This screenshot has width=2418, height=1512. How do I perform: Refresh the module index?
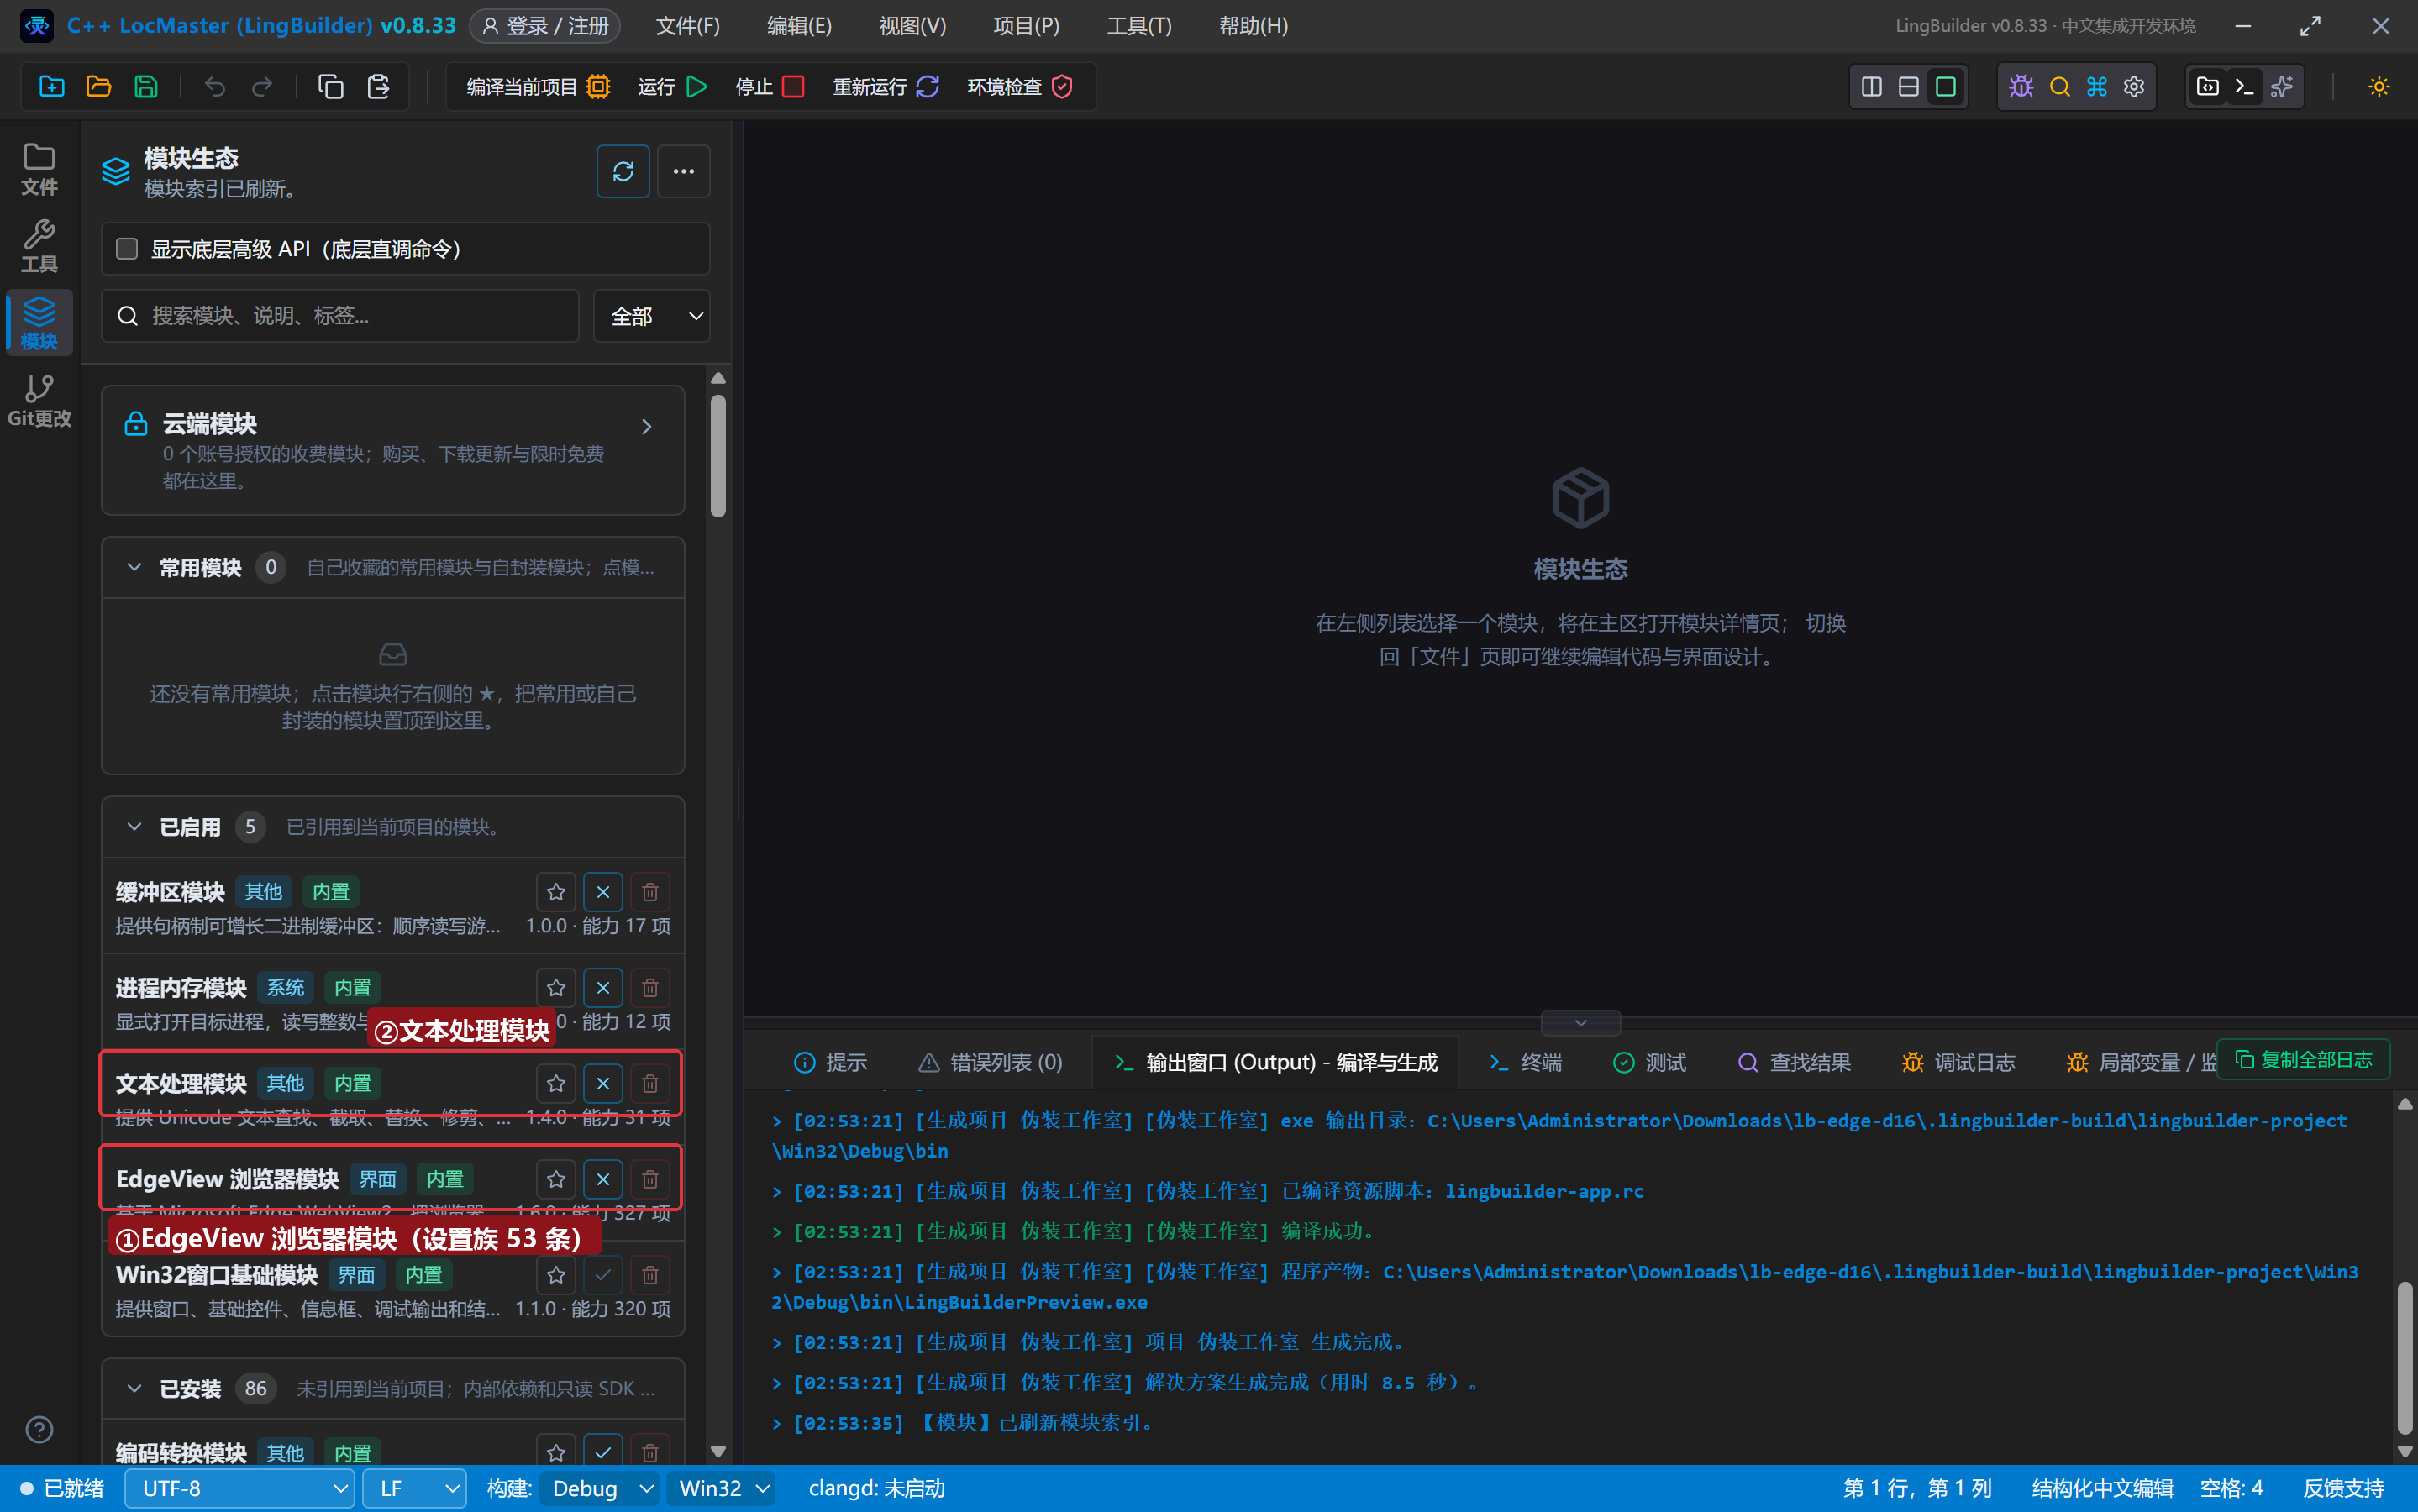pyautogui.click(x=623, y=172)
